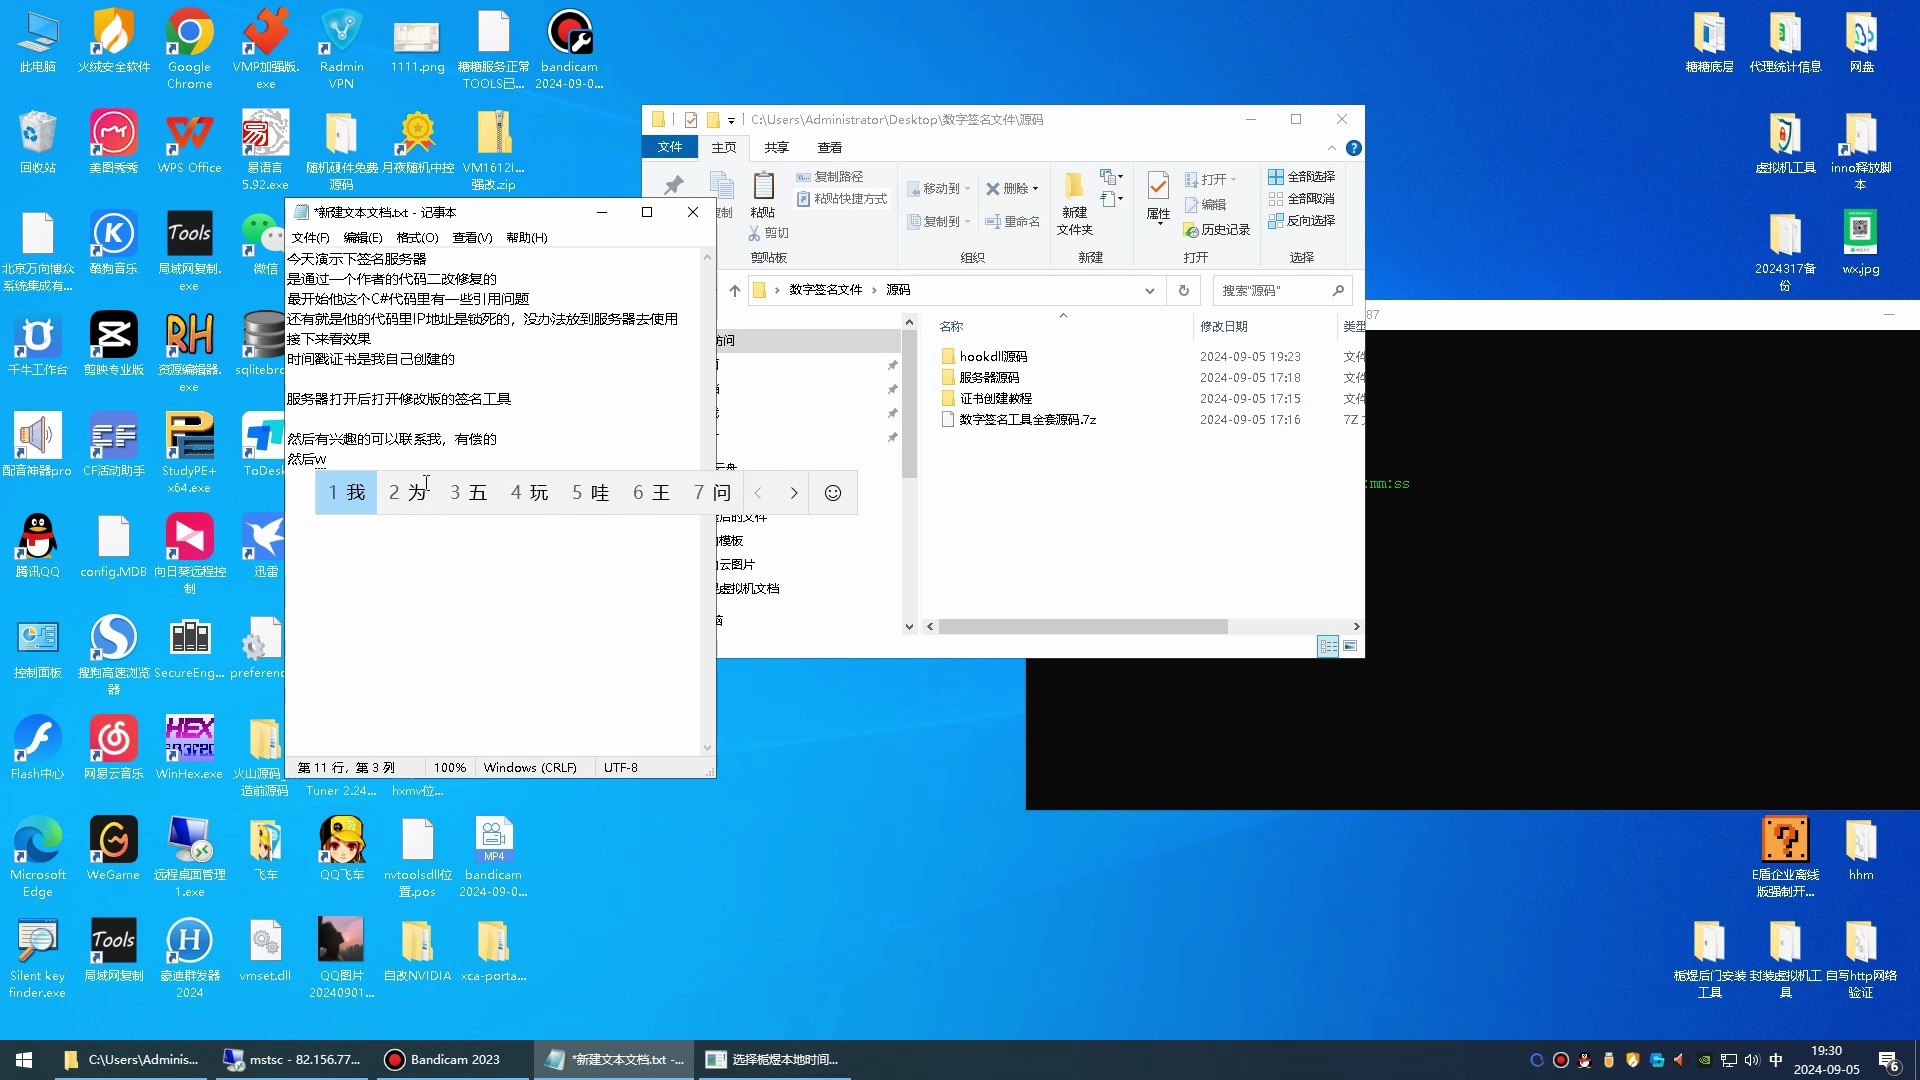Open Silent key finder.exe icon
The height and width of the screenshot is (1080, 1920).
[37, 958]
